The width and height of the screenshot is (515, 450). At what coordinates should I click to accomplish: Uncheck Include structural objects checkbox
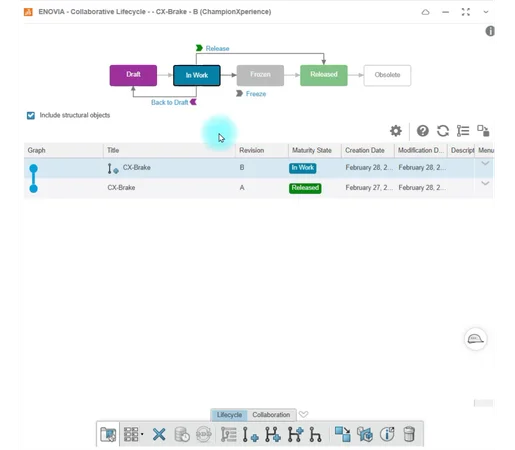[31, 115]
